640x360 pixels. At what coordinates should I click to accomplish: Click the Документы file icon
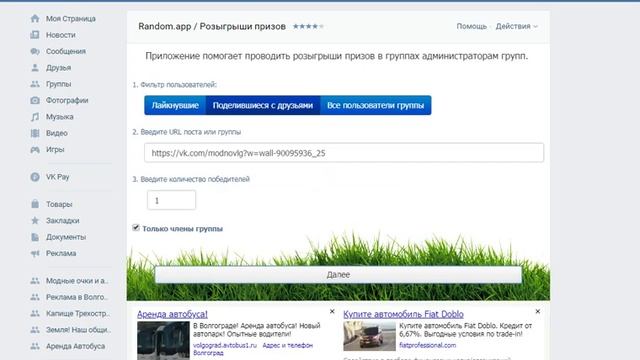35,237
